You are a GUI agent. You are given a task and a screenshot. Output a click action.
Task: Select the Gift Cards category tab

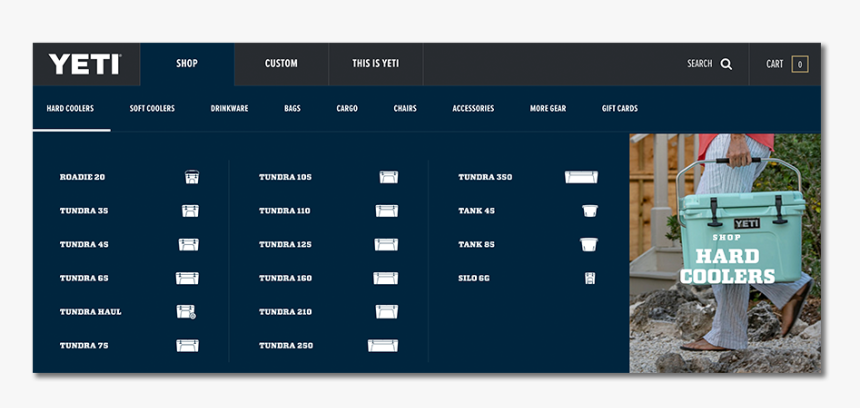click(620, 109)
